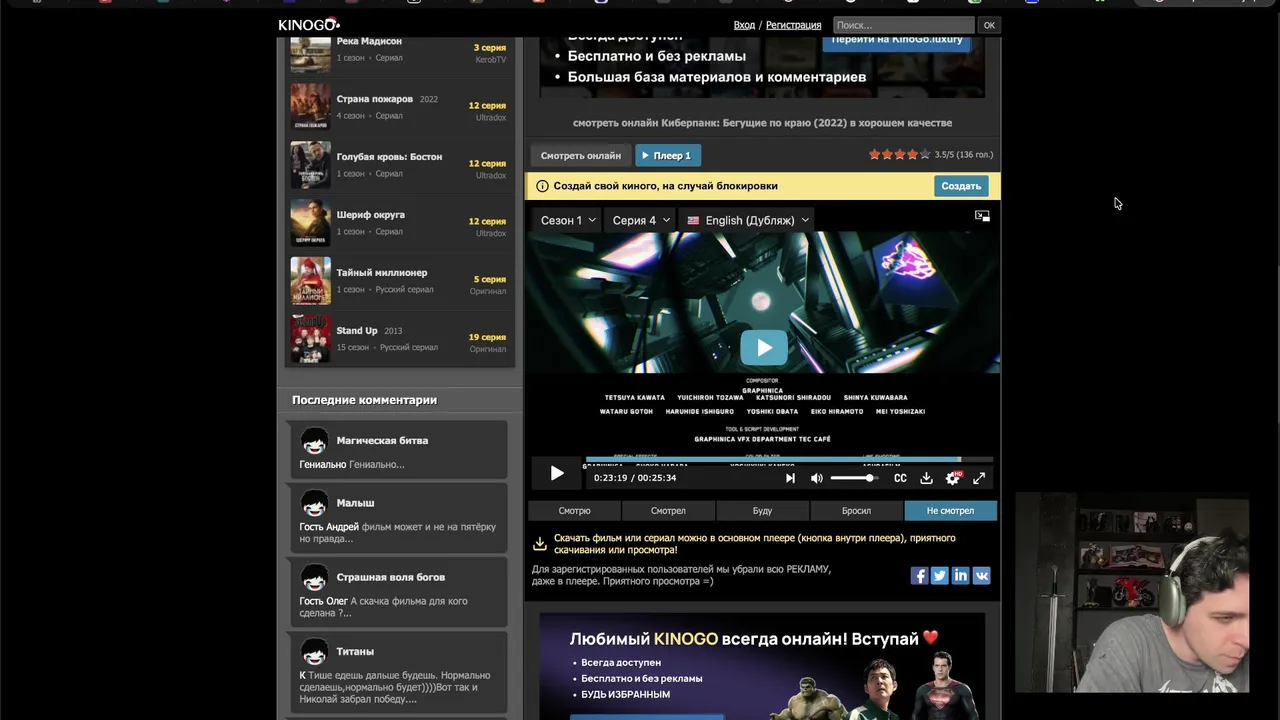Open the English (Дубляж) audio dropdown
1280x720 pixels.
748,220
